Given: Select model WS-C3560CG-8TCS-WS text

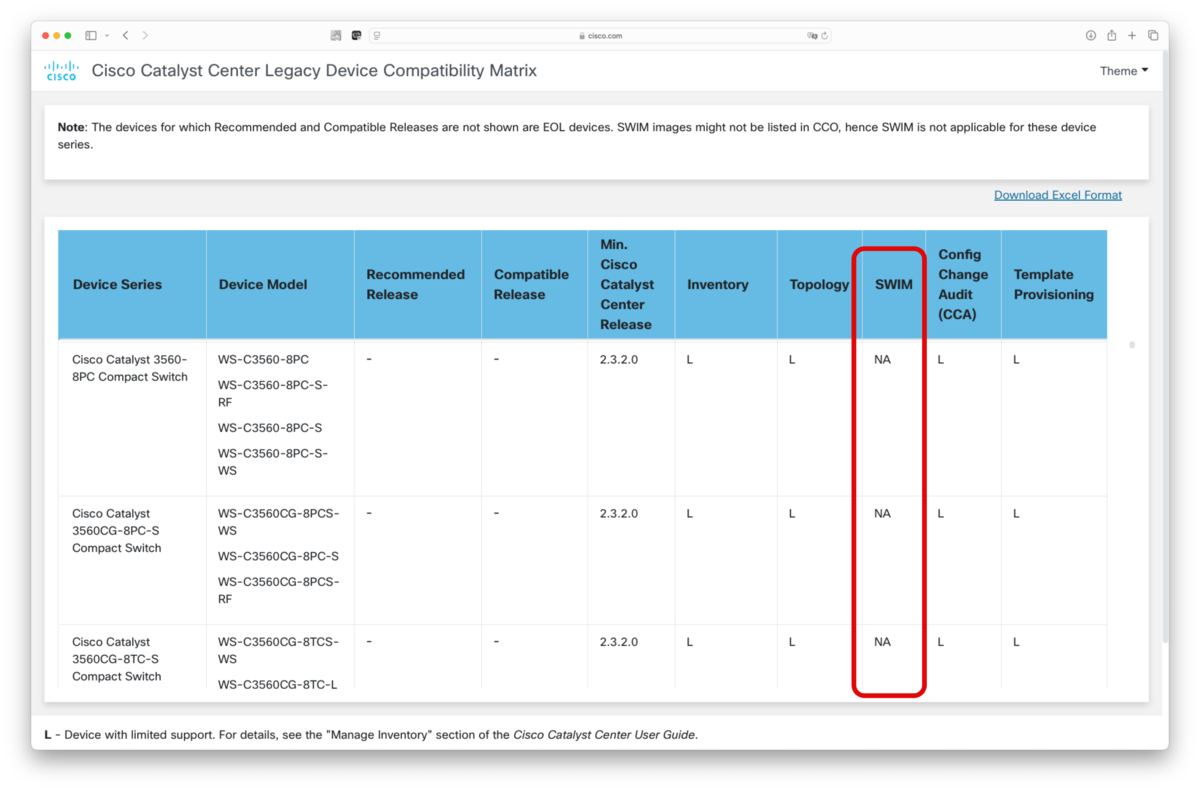Looking at the screenshot, I should point(279,650).
